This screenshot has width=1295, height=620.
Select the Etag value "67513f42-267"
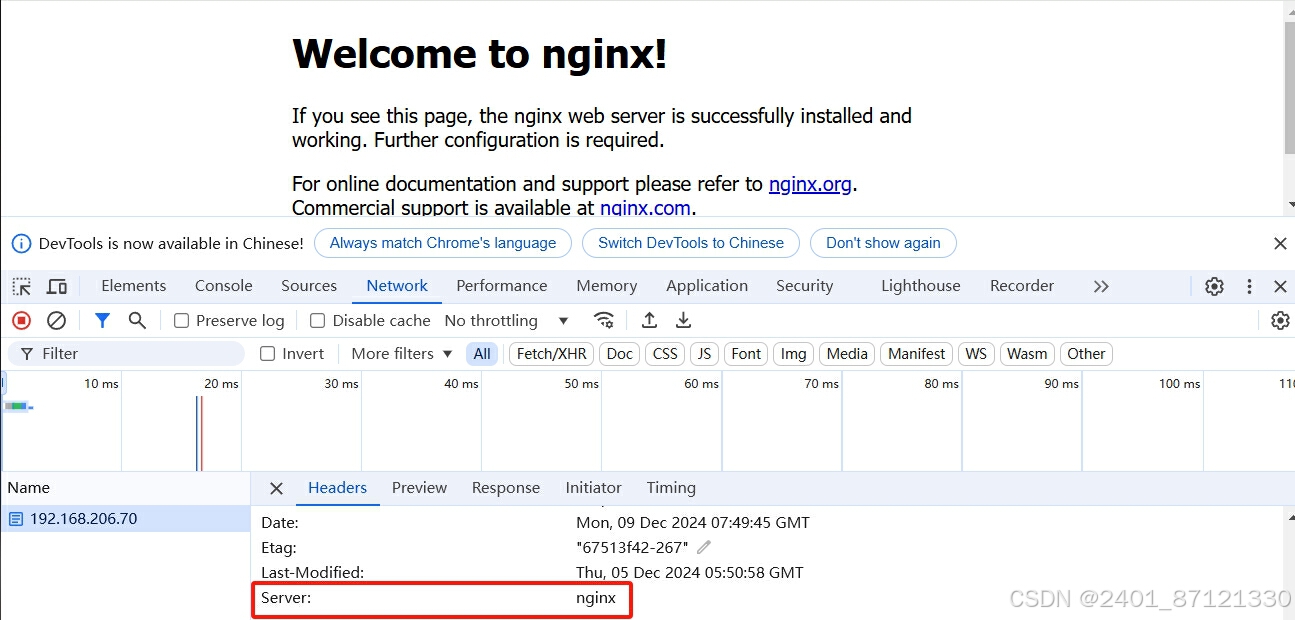(x=632, y=548)
